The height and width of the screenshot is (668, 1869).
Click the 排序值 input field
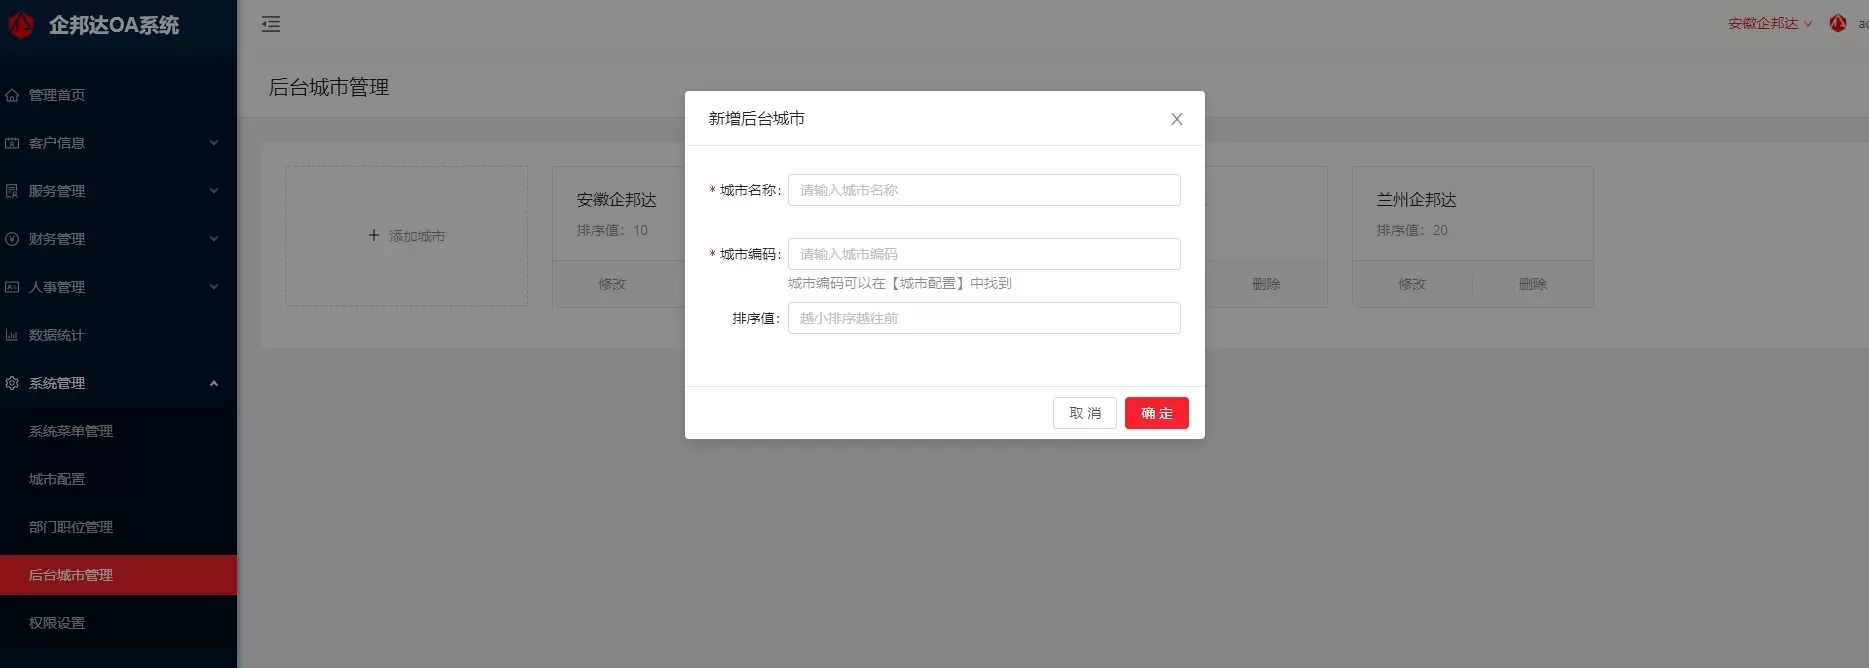(983, 318)
